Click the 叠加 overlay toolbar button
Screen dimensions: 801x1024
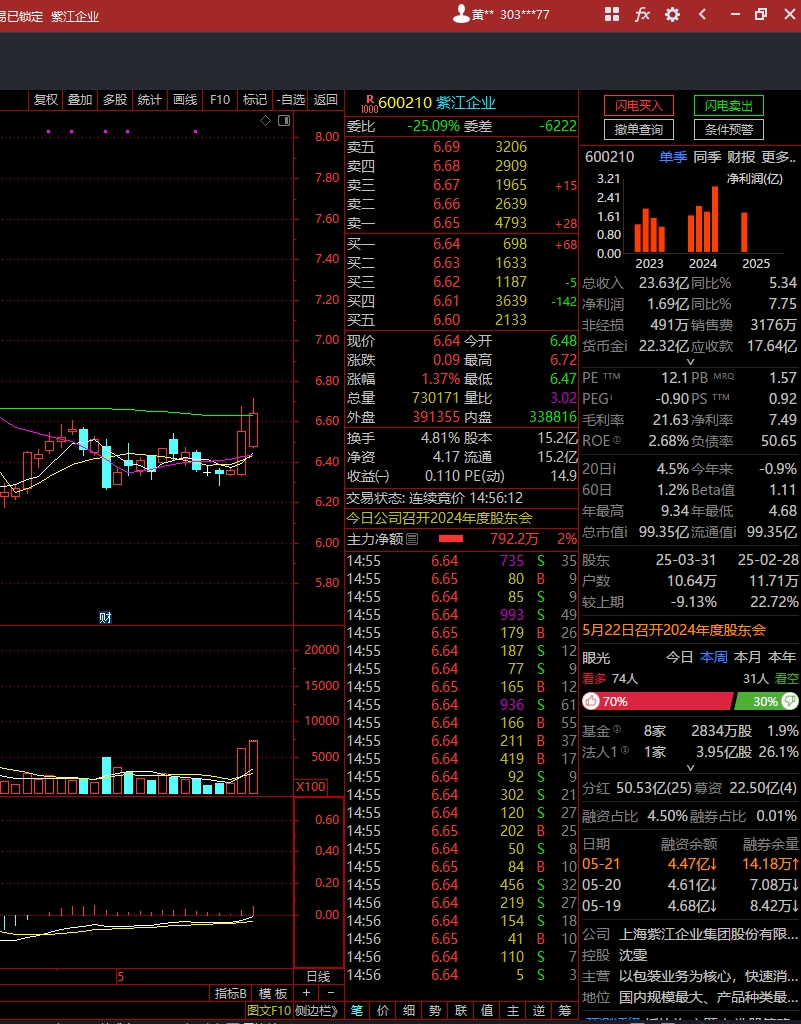click(x=80, y=100)
